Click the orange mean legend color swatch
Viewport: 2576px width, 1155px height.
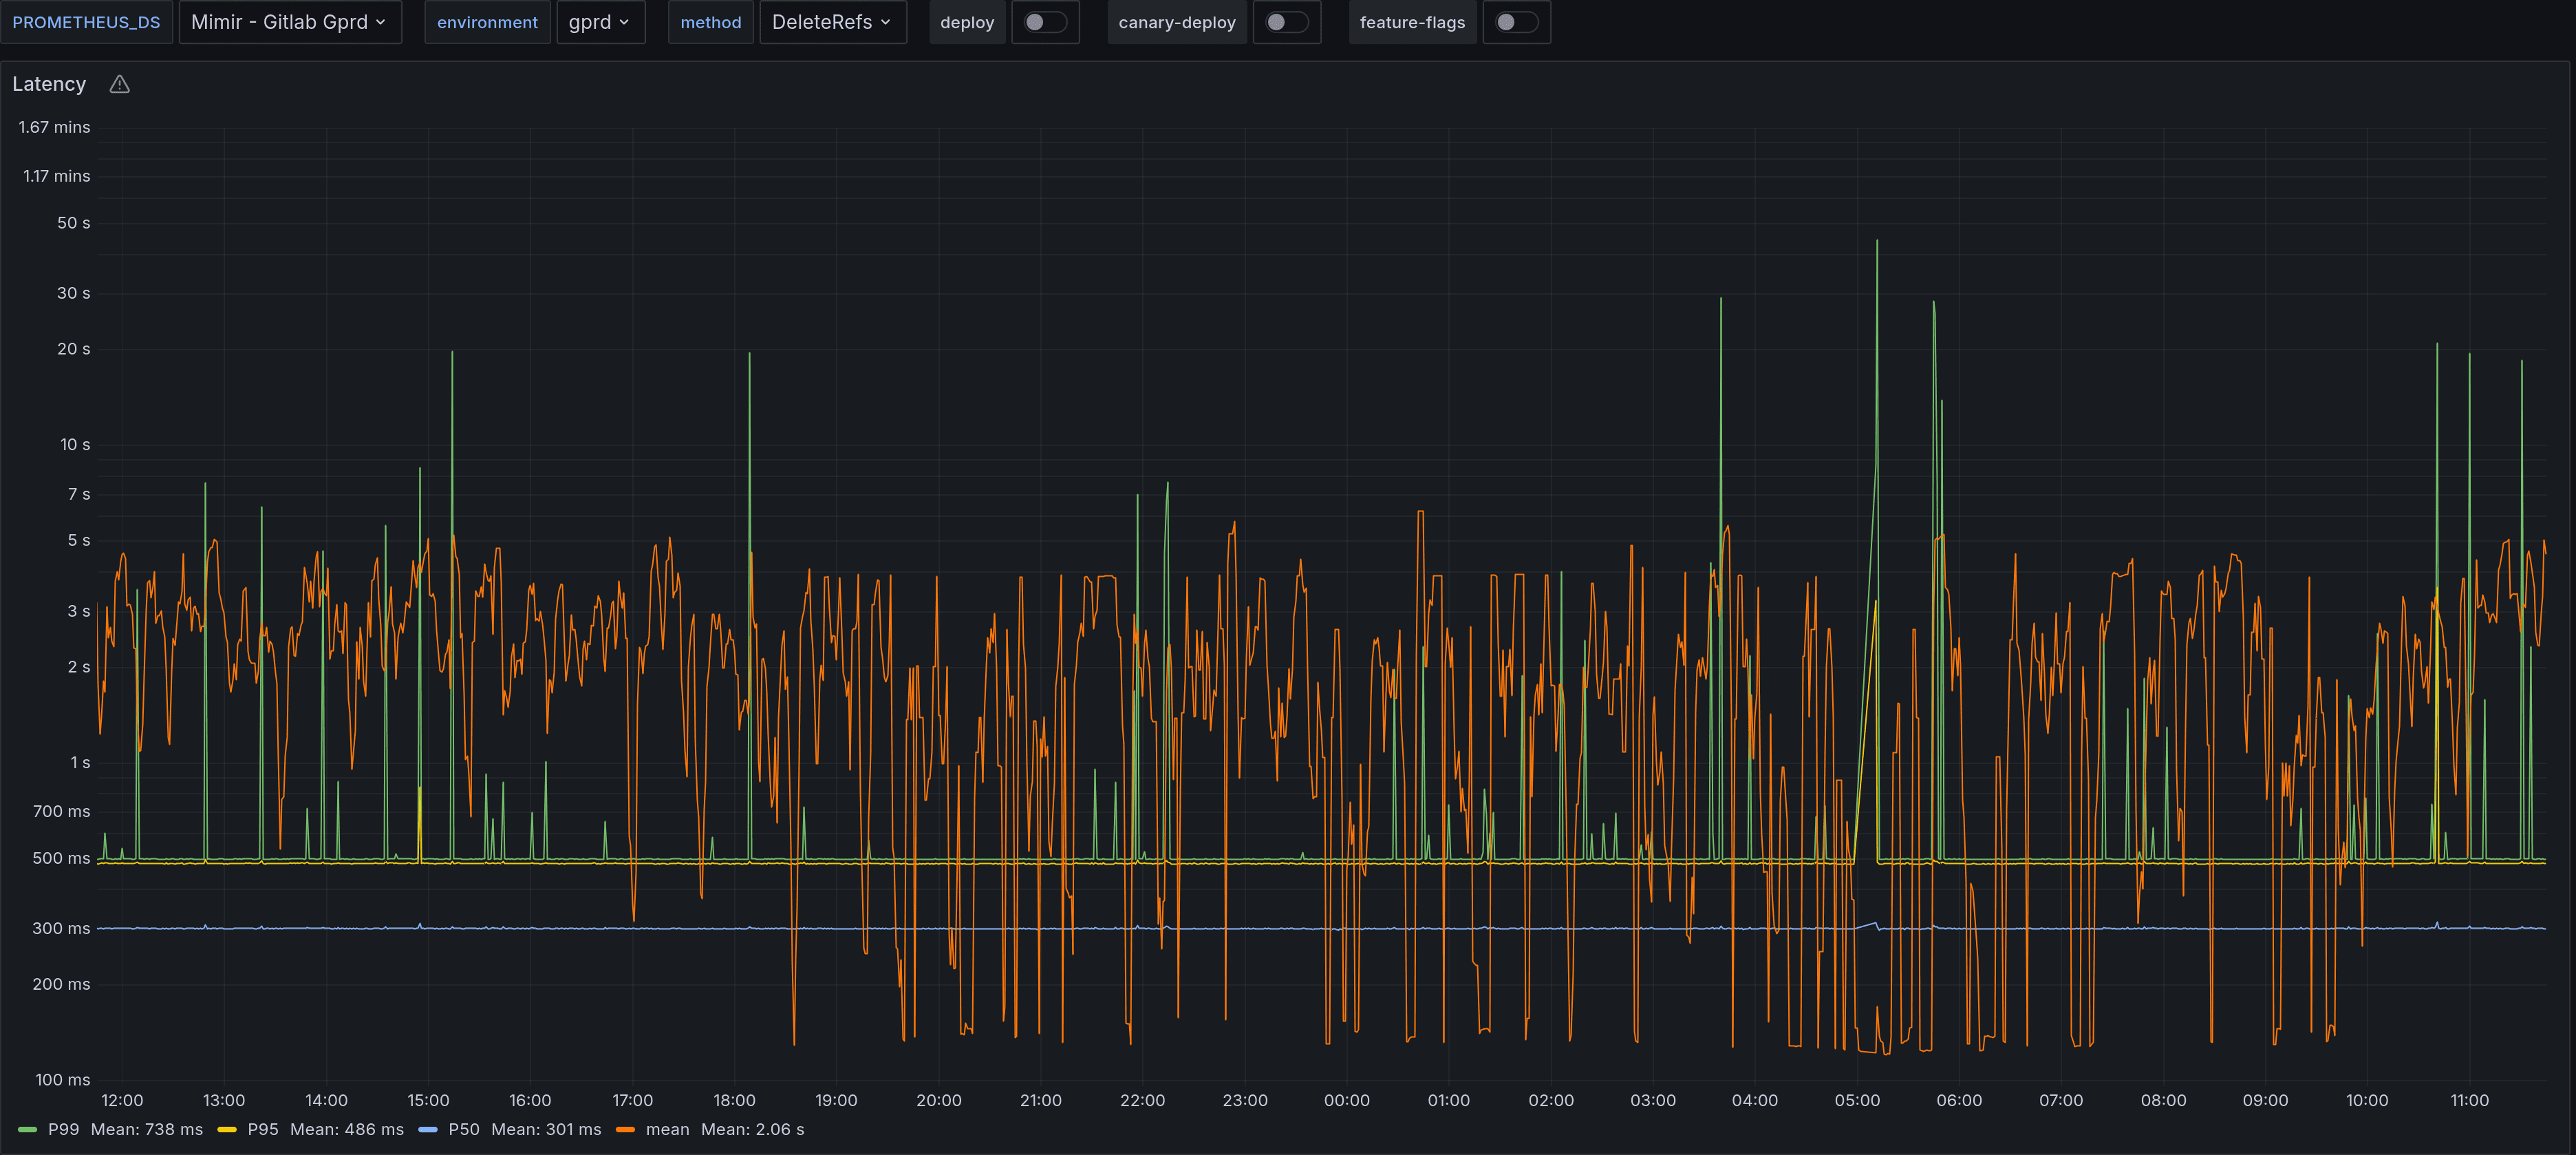click(626, 1130)
